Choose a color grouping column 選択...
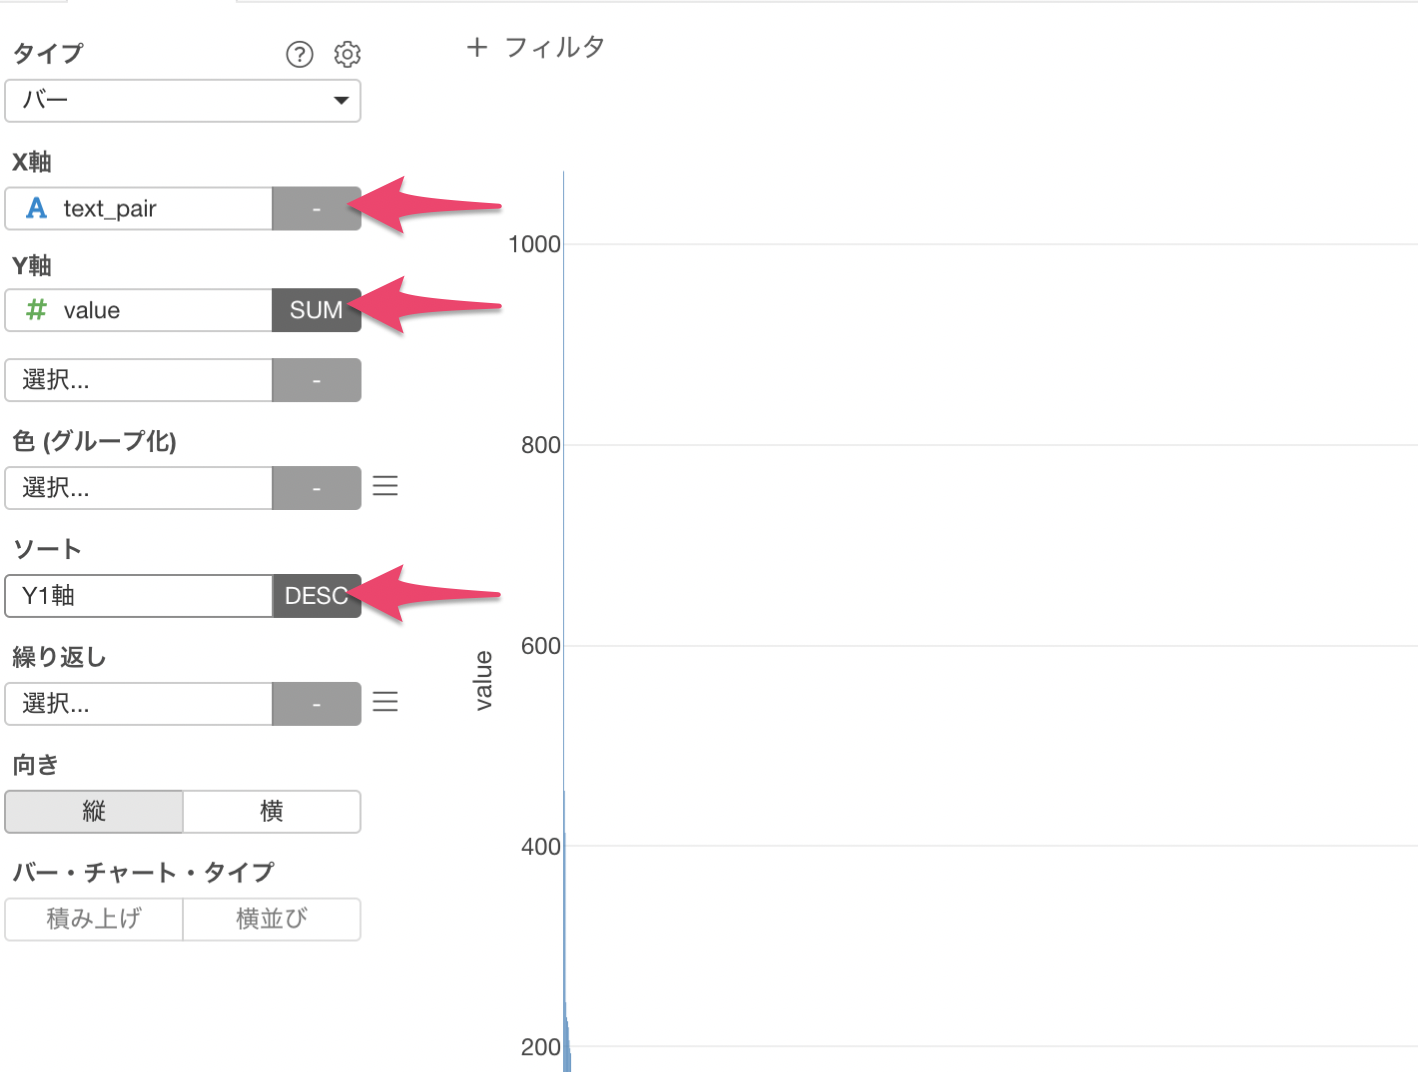 (x=139, y=488)
